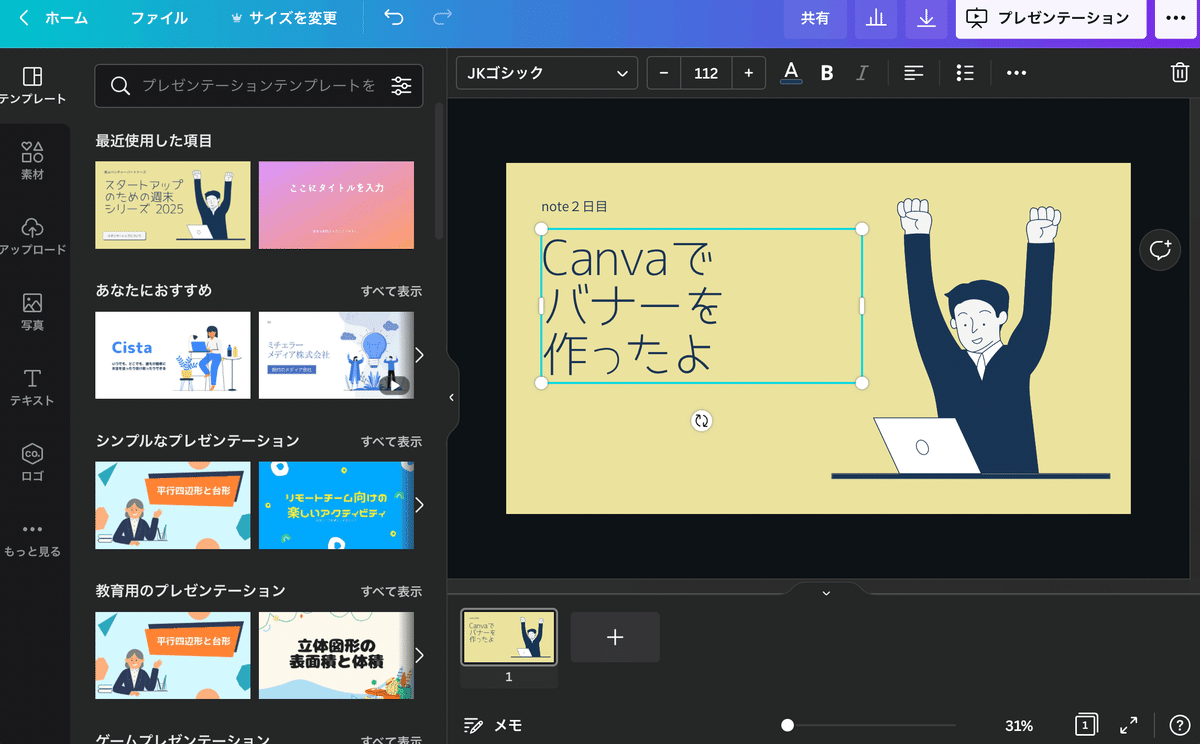
Task: Open the text color picker
Action: pyautogui.click(x=791, y=73)
